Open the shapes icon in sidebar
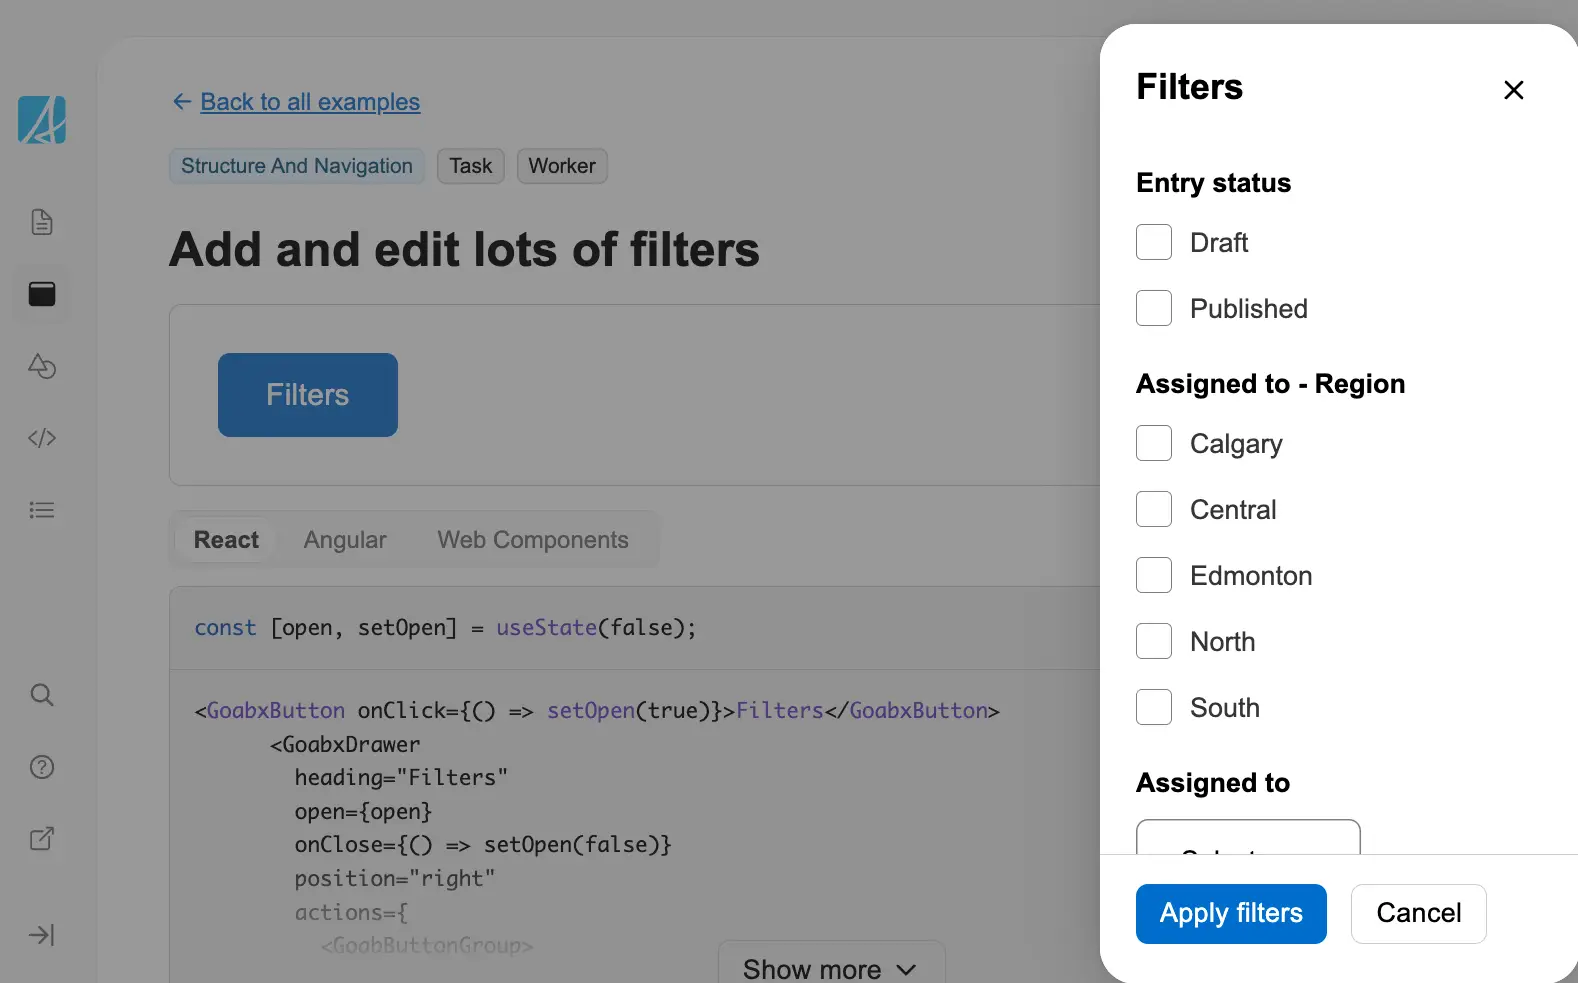Screen dimensions: 1578x983 click(x=42, y=366)
